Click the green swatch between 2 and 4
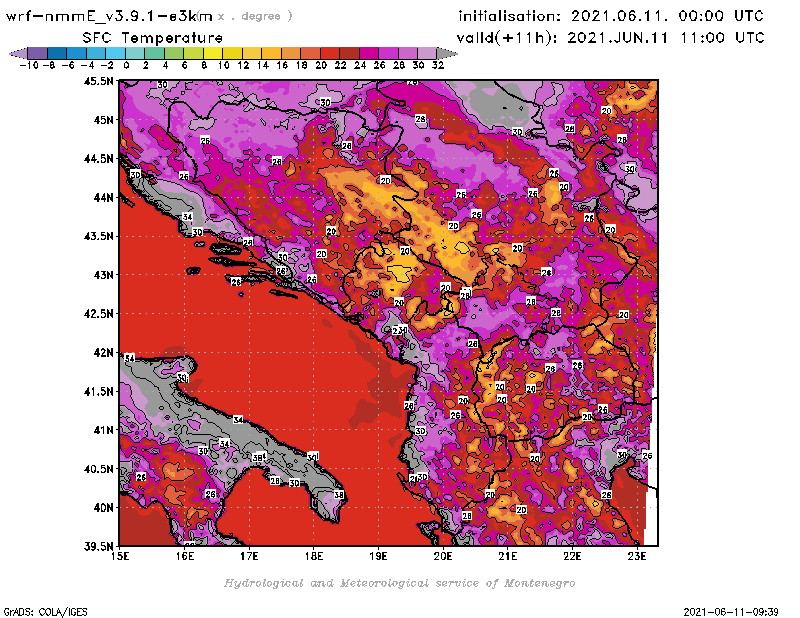The width and height of the screenshot is (800, 618). [155, 54]
